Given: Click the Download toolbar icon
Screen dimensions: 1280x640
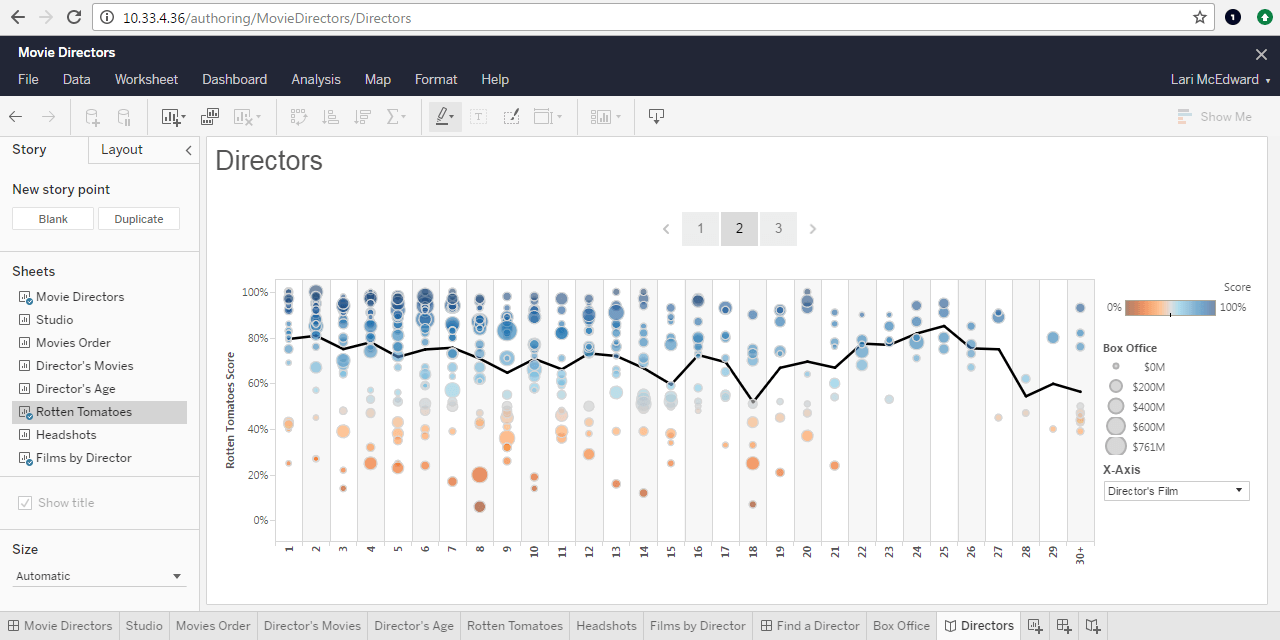Looking at the screenshot, I should click(656, 117).
